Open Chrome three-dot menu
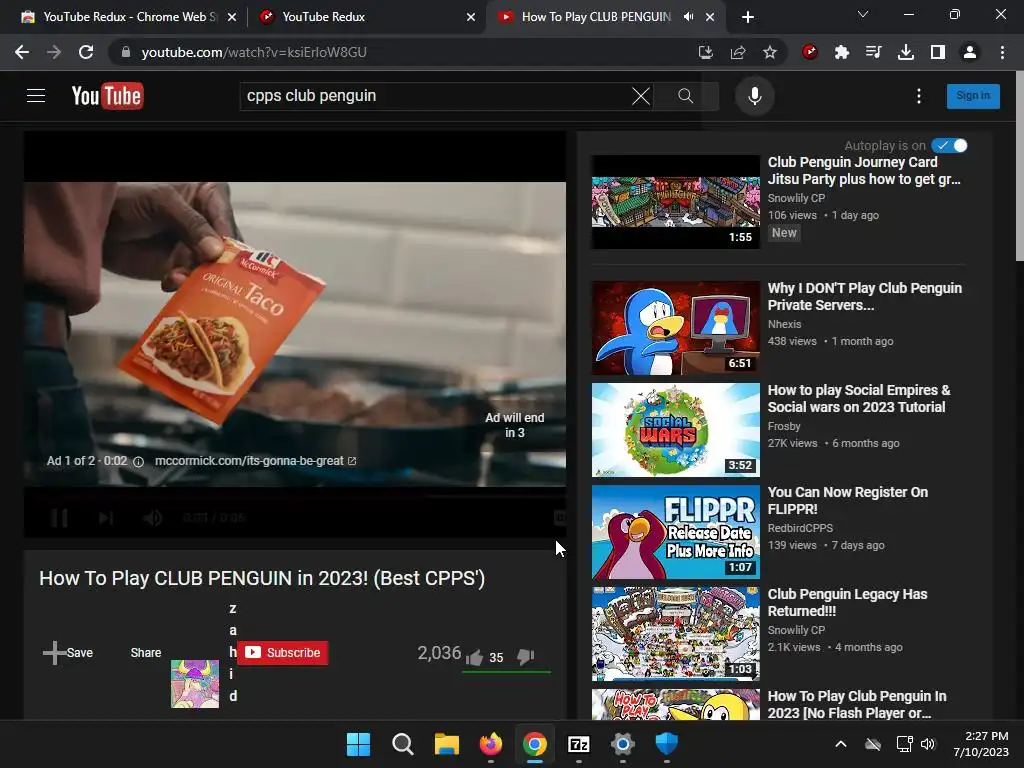Image resolution: width=1024 pixels, height=768 pixels. [1002, 52]
